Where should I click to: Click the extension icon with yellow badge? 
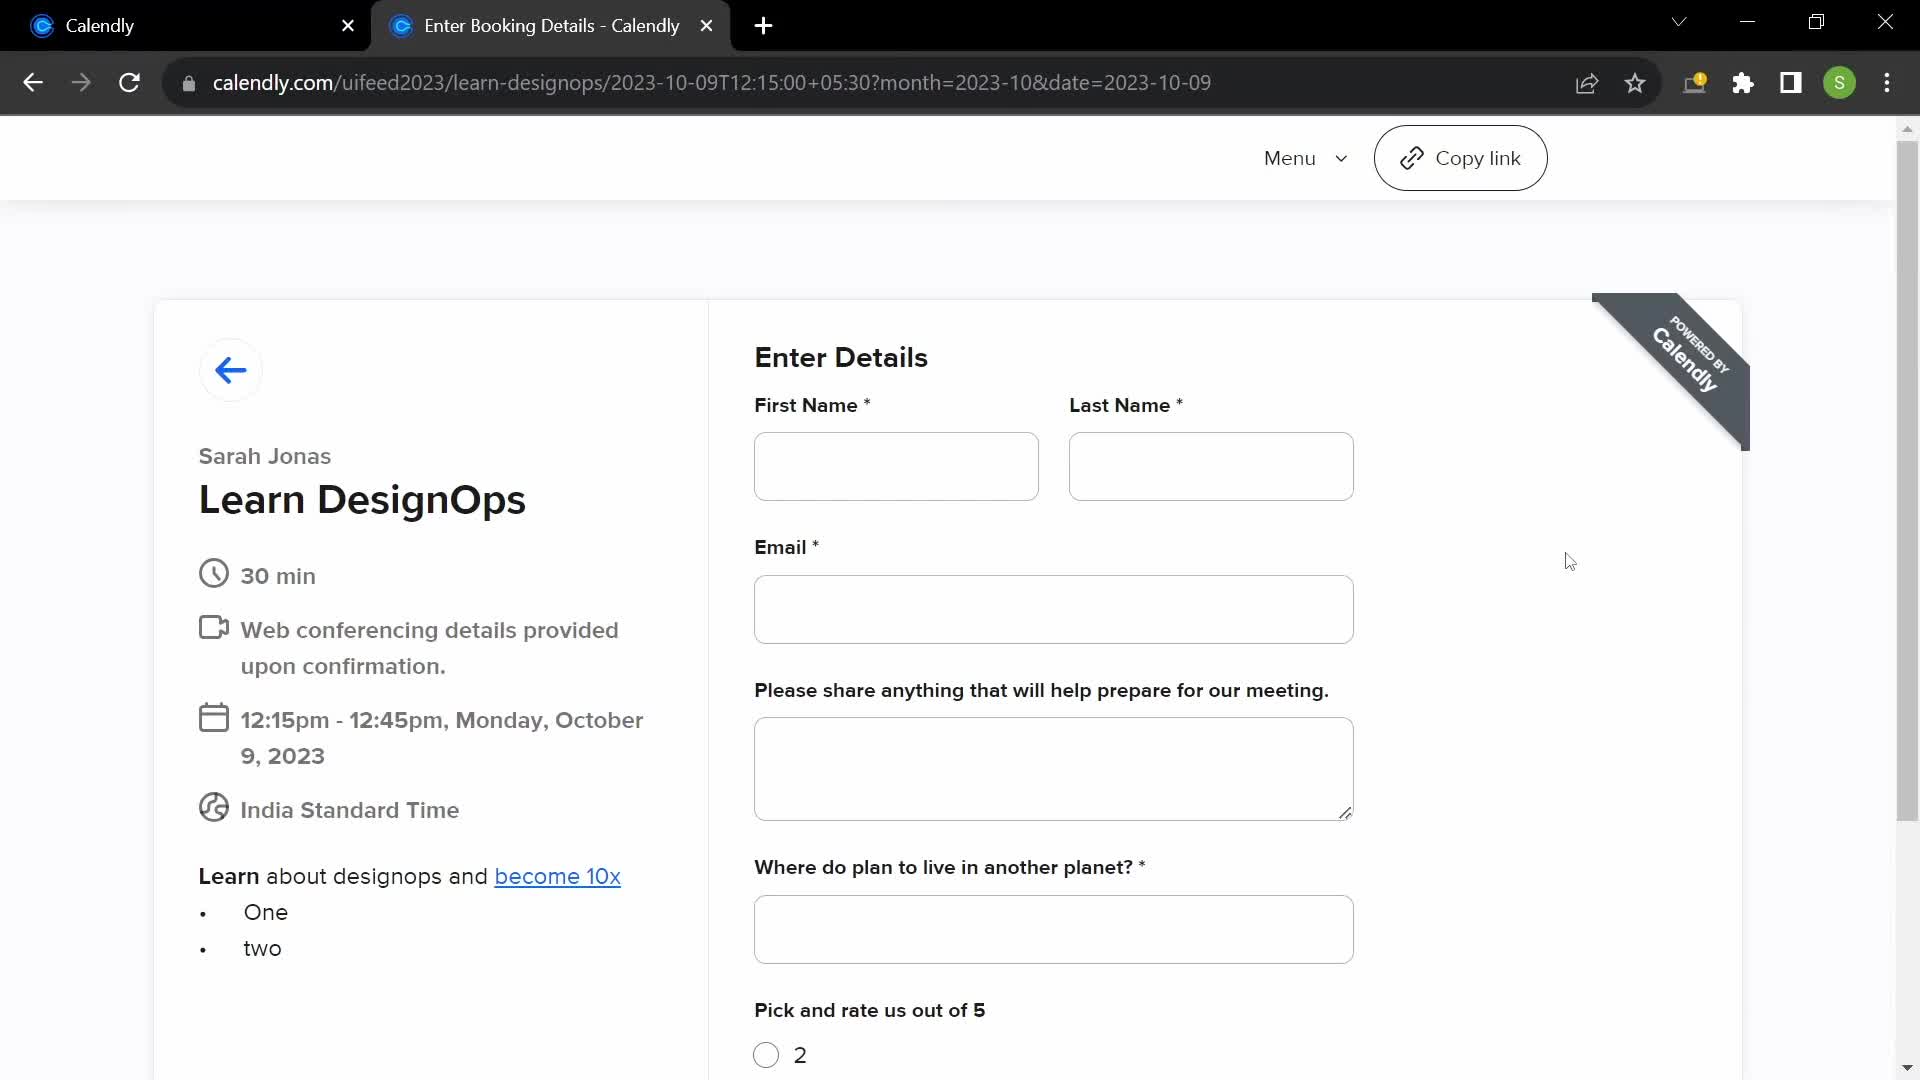[1695, 83]
